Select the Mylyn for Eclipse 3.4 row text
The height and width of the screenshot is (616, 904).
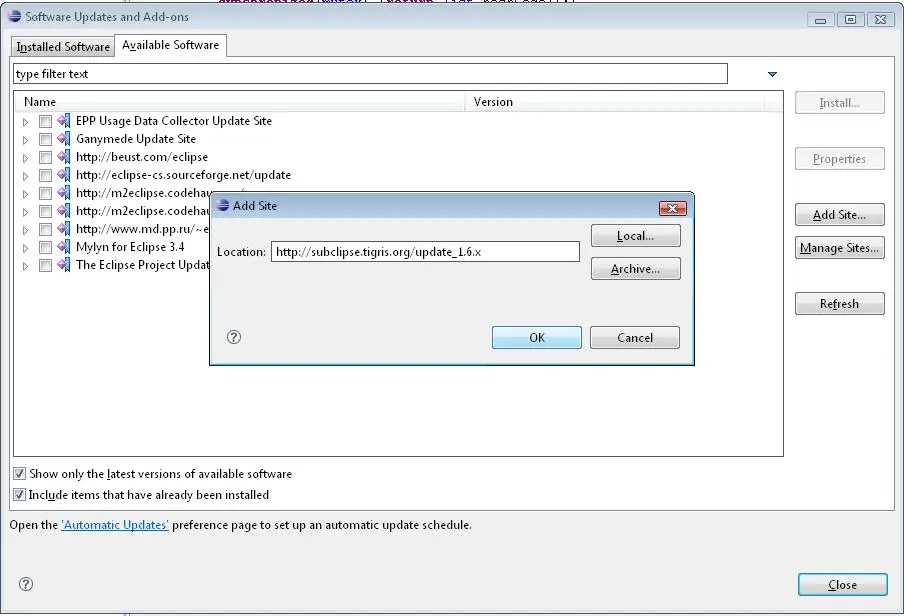(x=130, y=247)
